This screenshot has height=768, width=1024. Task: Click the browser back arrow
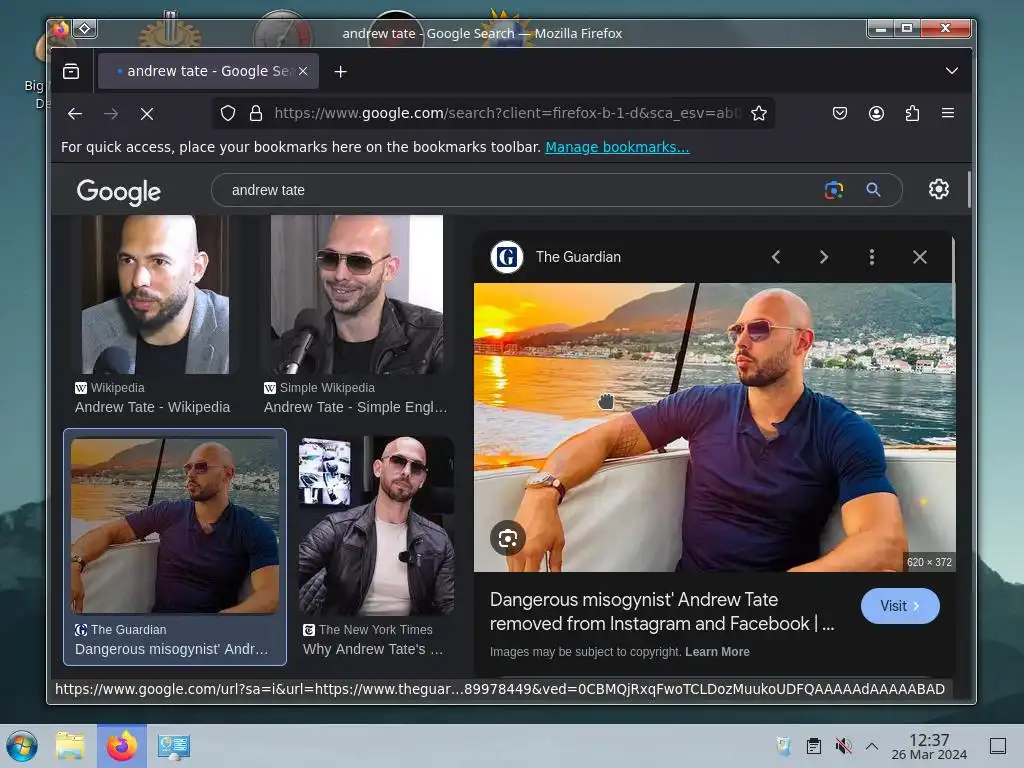click(x=75, y=114)
